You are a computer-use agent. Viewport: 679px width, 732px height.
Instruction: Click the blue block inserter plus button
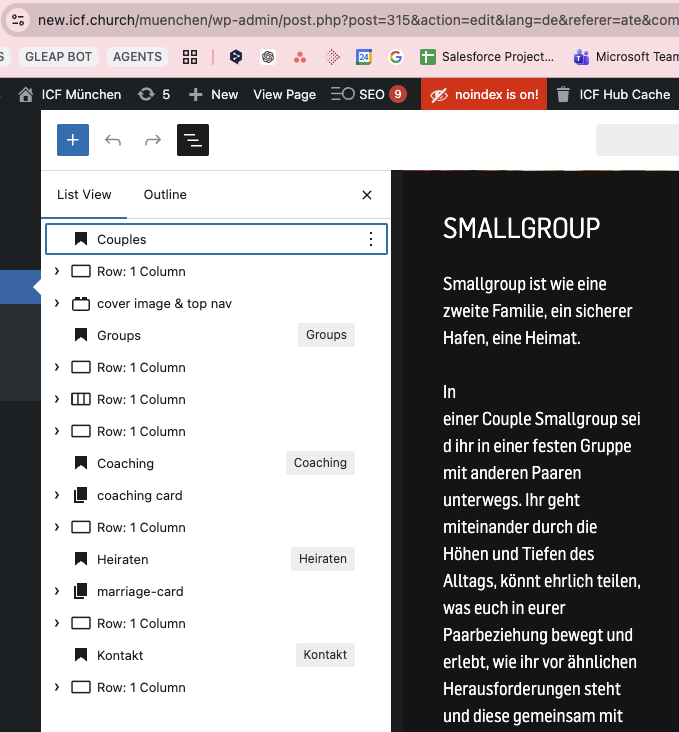pos(73,140)
